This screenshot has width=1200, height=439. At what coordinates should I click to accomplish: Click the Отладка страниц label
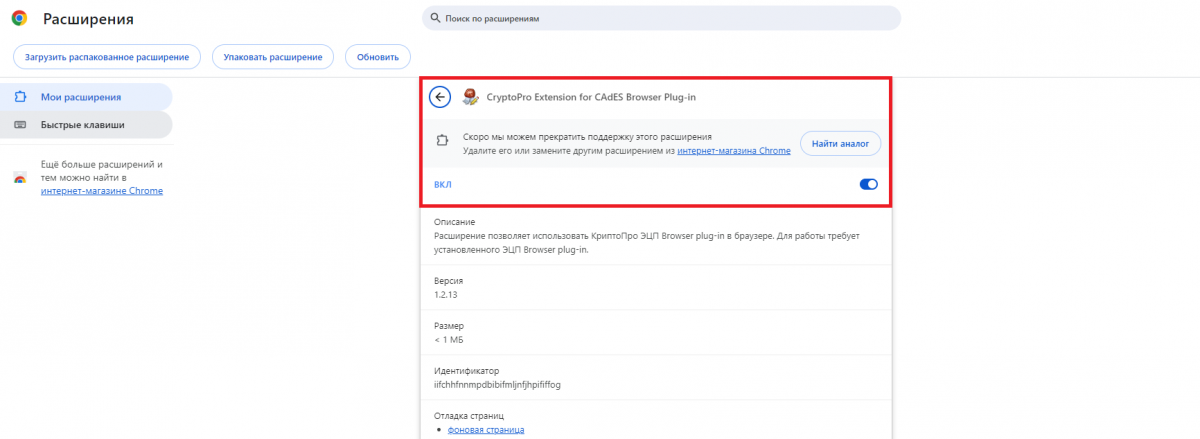469,414
